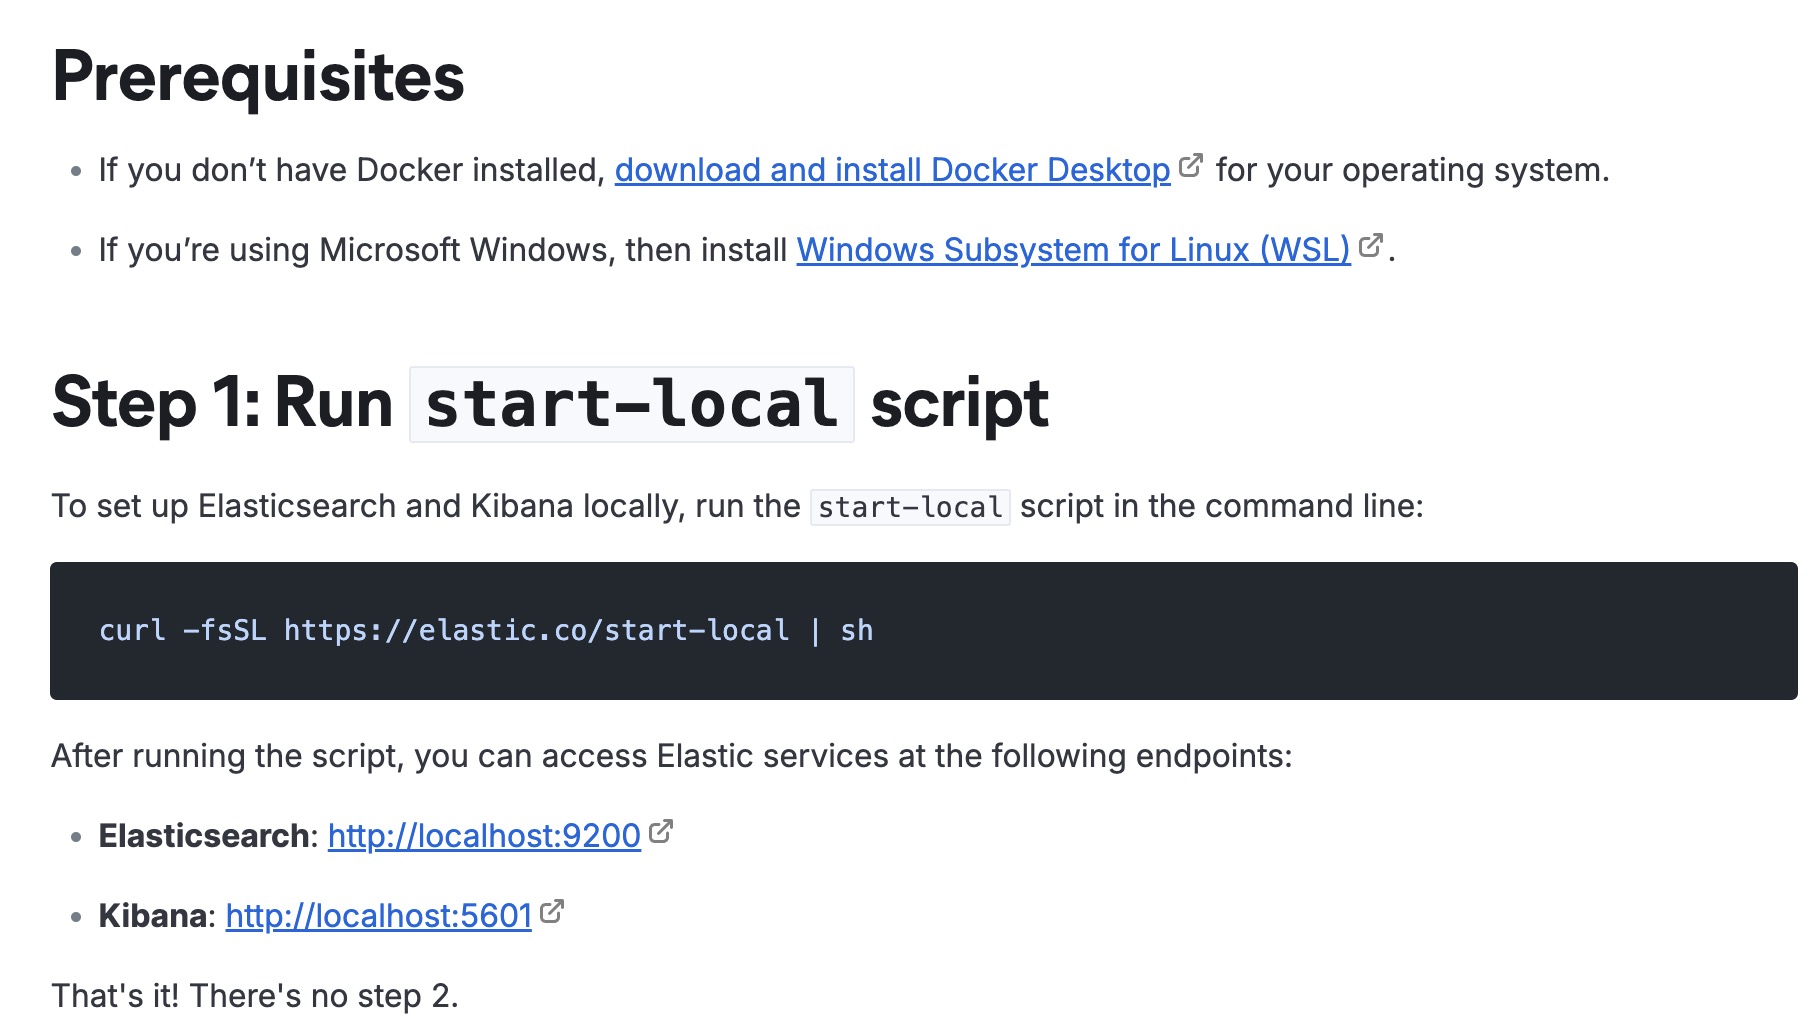Click the 'After running the script' paragraph
Screen dimensions: 1816x1030
(x=671, y=756)
